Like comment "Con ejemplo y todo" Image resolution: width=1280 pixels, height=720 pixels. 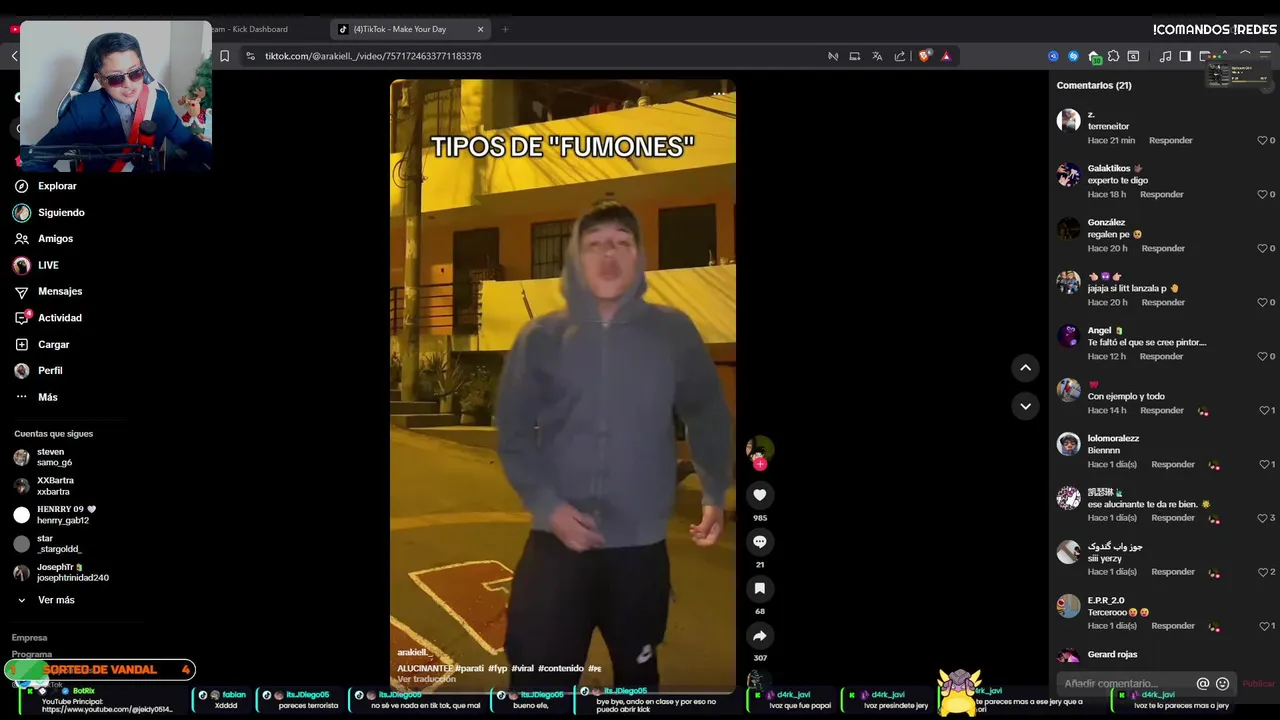1262,411
